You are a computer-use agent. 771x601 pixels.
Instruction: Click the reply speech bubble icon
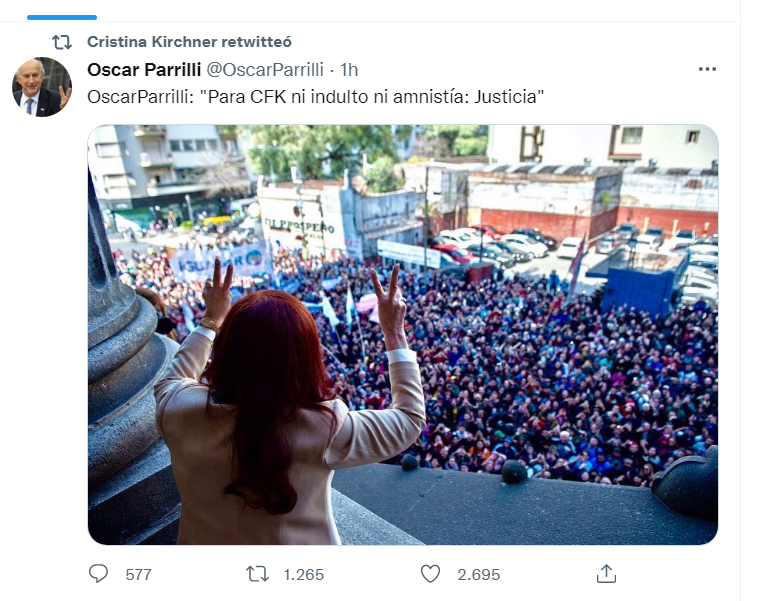point(98,573)
